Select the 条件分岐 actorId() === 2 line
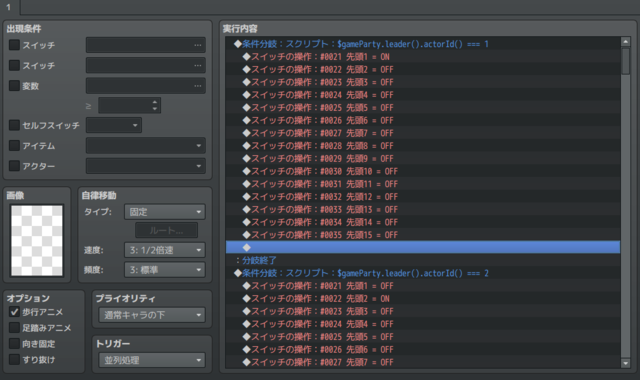The width and height of the screenshot is (640, 380). [423, 273]
